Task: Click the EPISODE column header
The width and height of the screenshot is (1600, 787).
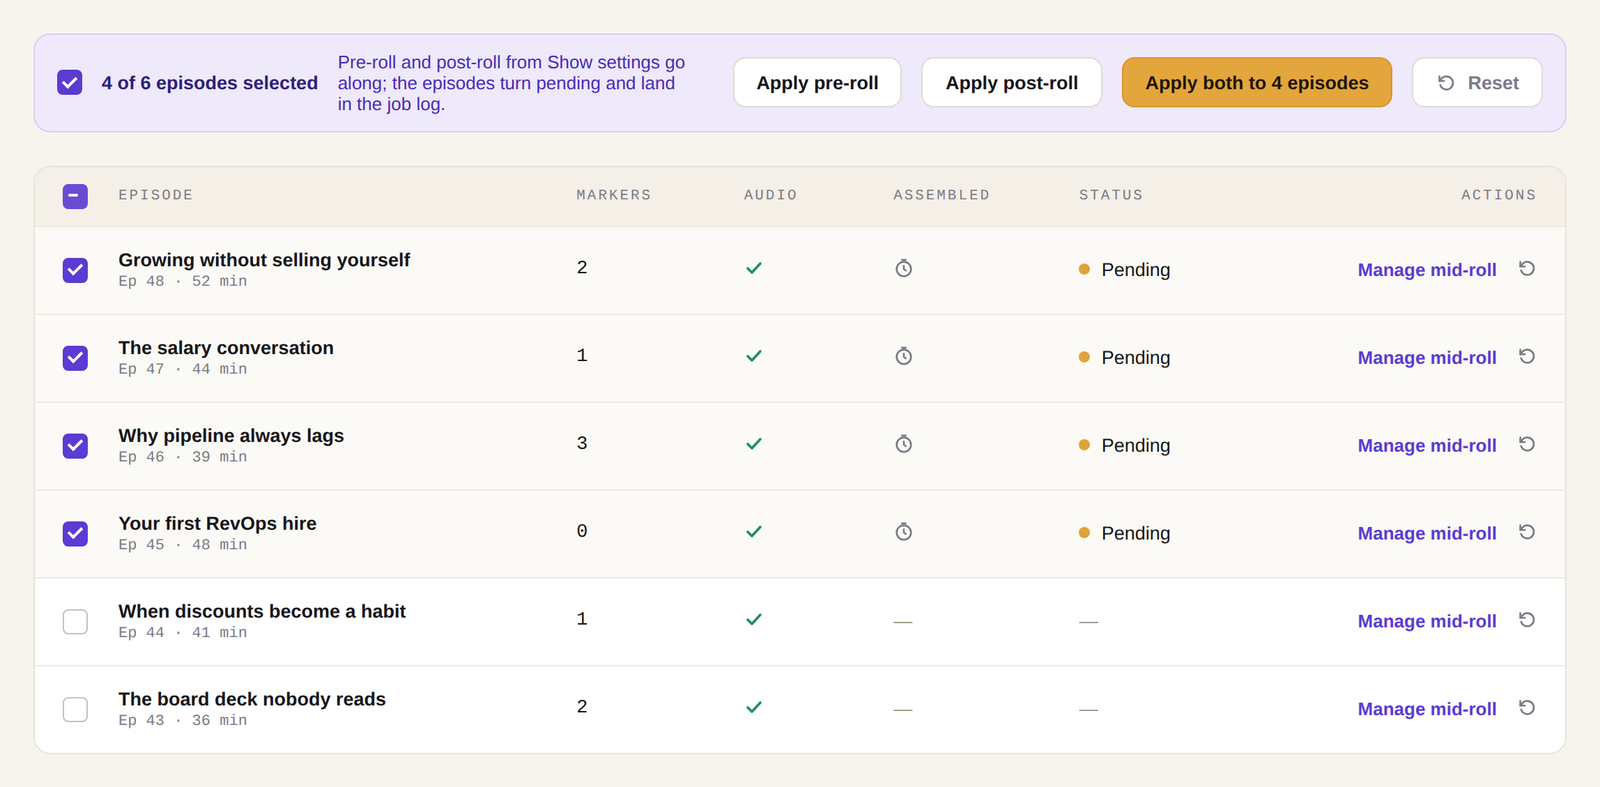Action: pyautogui.click(x=156, y=195)
